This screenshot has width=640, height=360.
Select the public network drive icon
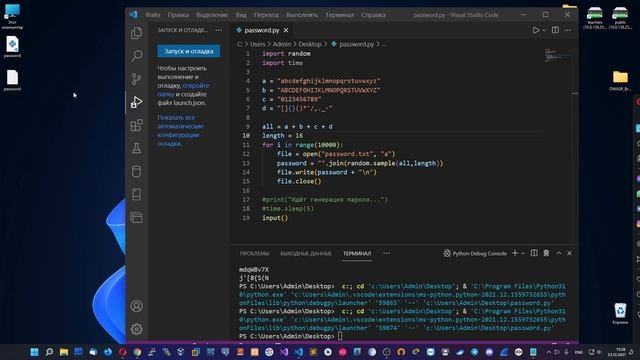(620, 18)
